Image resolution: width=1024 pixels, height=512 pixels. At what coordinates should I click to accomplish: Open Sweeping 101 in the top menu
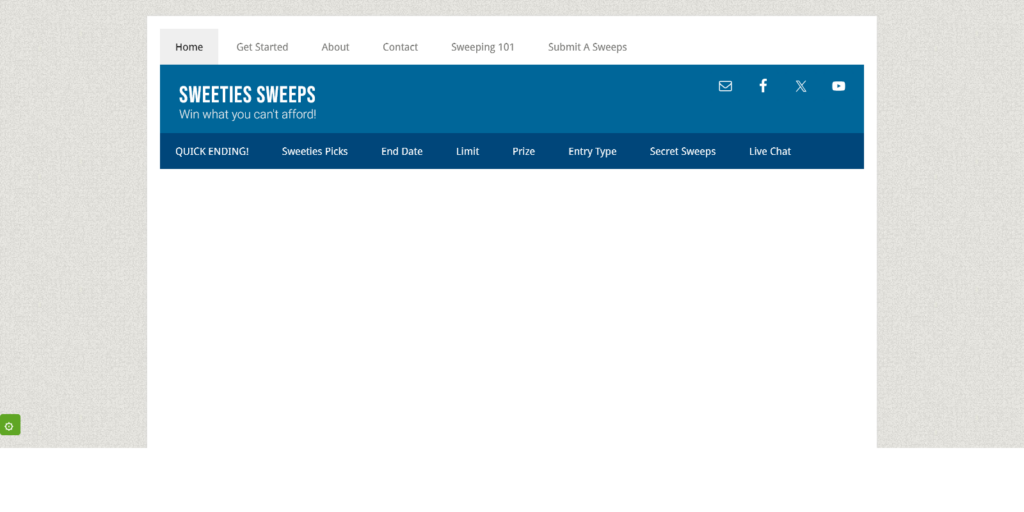pos(483,47)
